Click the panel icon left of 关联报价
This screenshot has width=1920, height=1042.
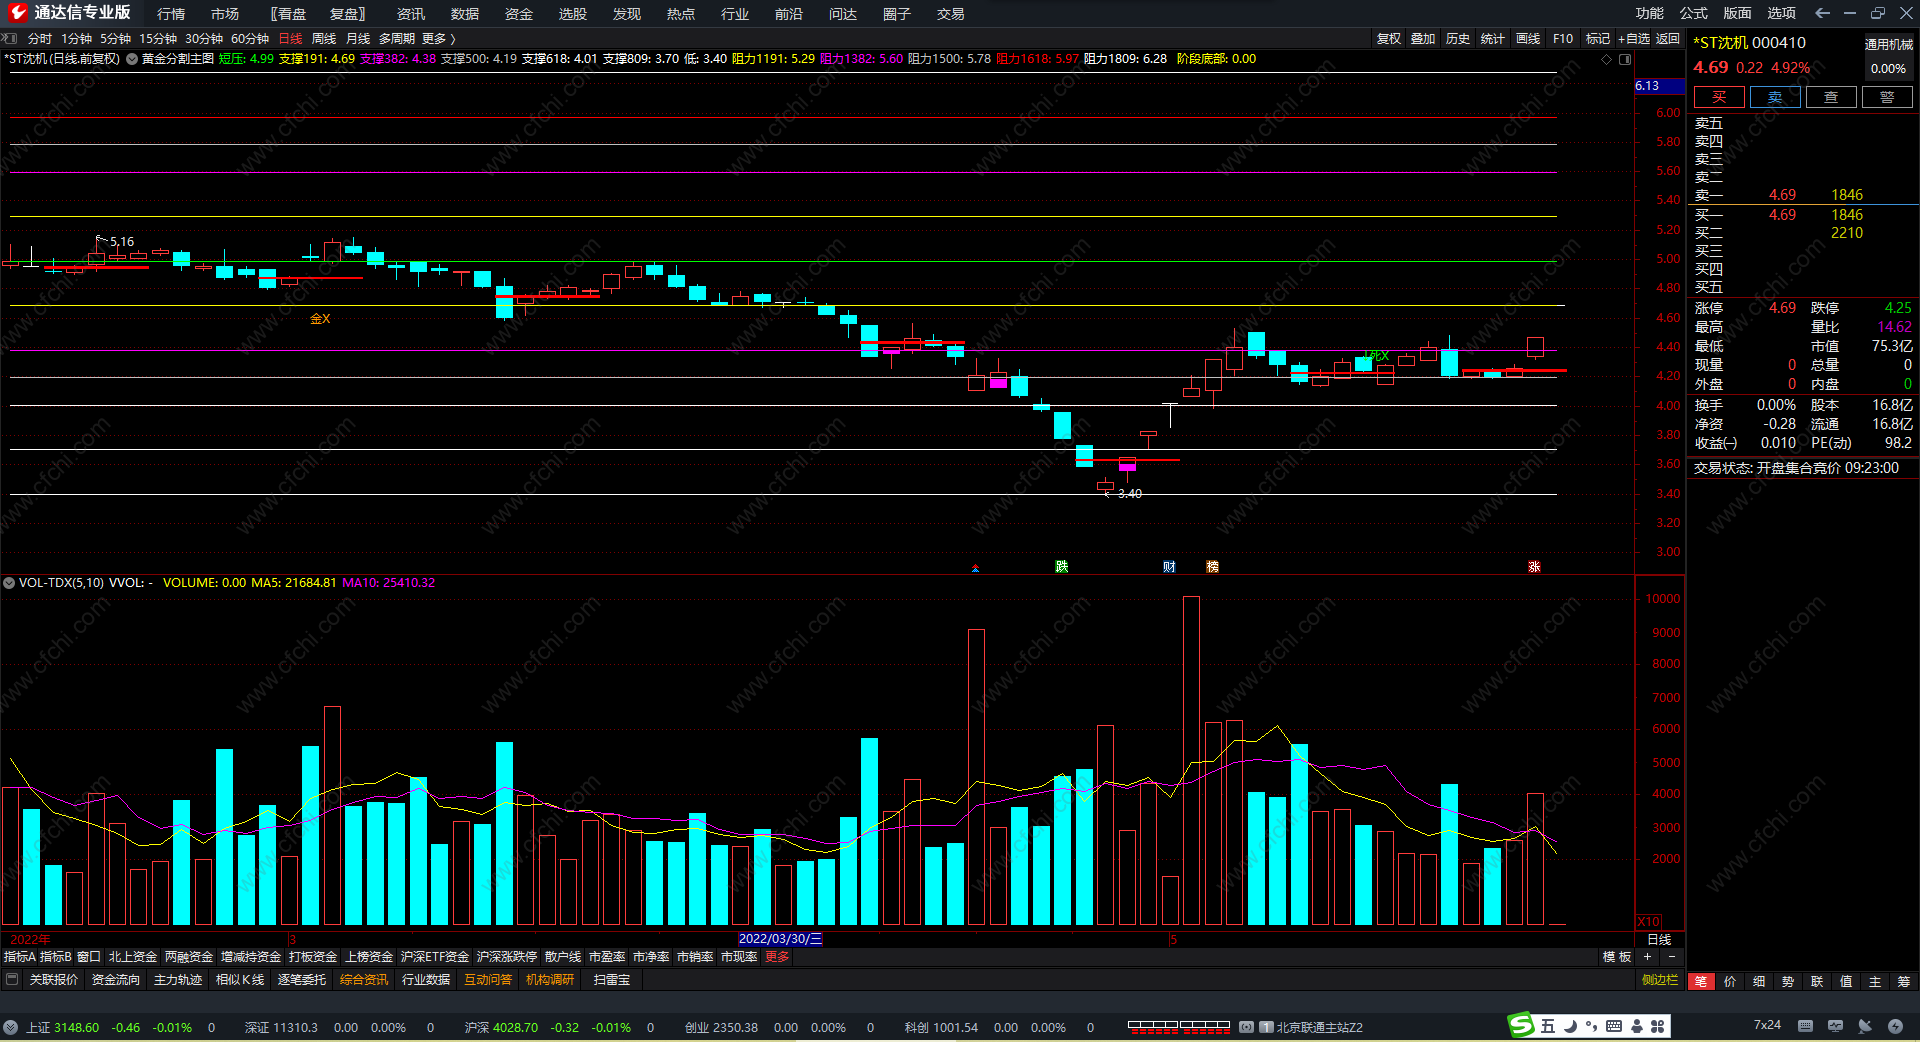[x=12, y=979]
